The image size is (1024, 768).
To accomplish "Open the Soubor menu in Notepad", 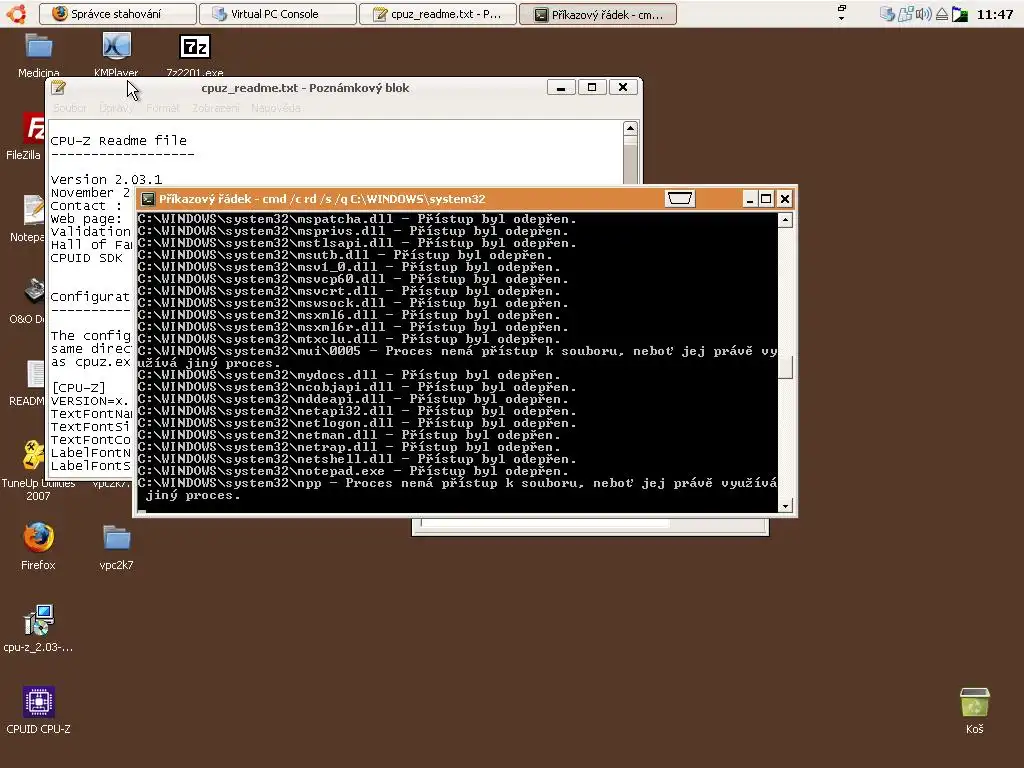I will (69, 108).
